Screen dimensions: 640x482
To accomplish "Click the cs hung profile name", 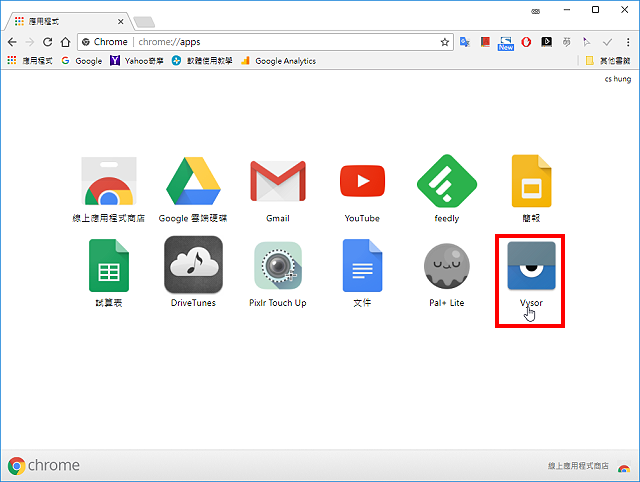I will (x=618, y=79).
